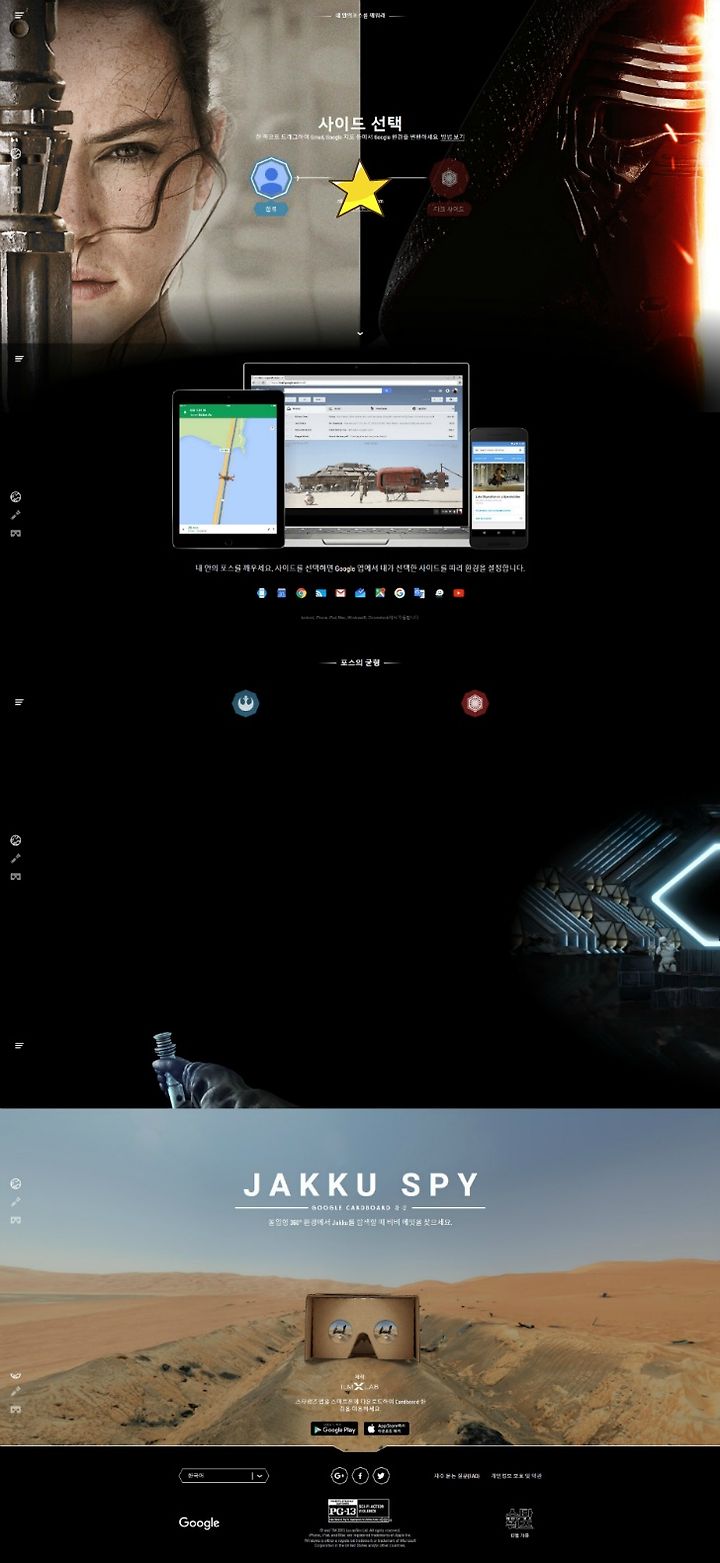Click the Chrome app icon
Screen dimensions: 720x1563
tap(301, 593)
